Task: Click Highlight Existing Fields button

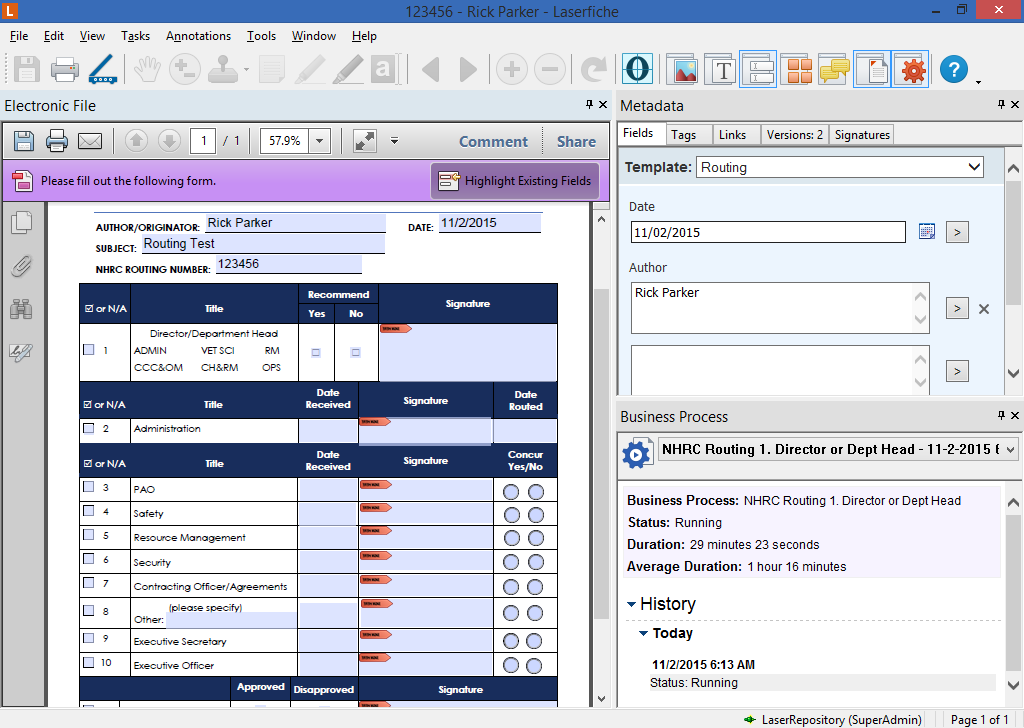Action: [515, 181]
